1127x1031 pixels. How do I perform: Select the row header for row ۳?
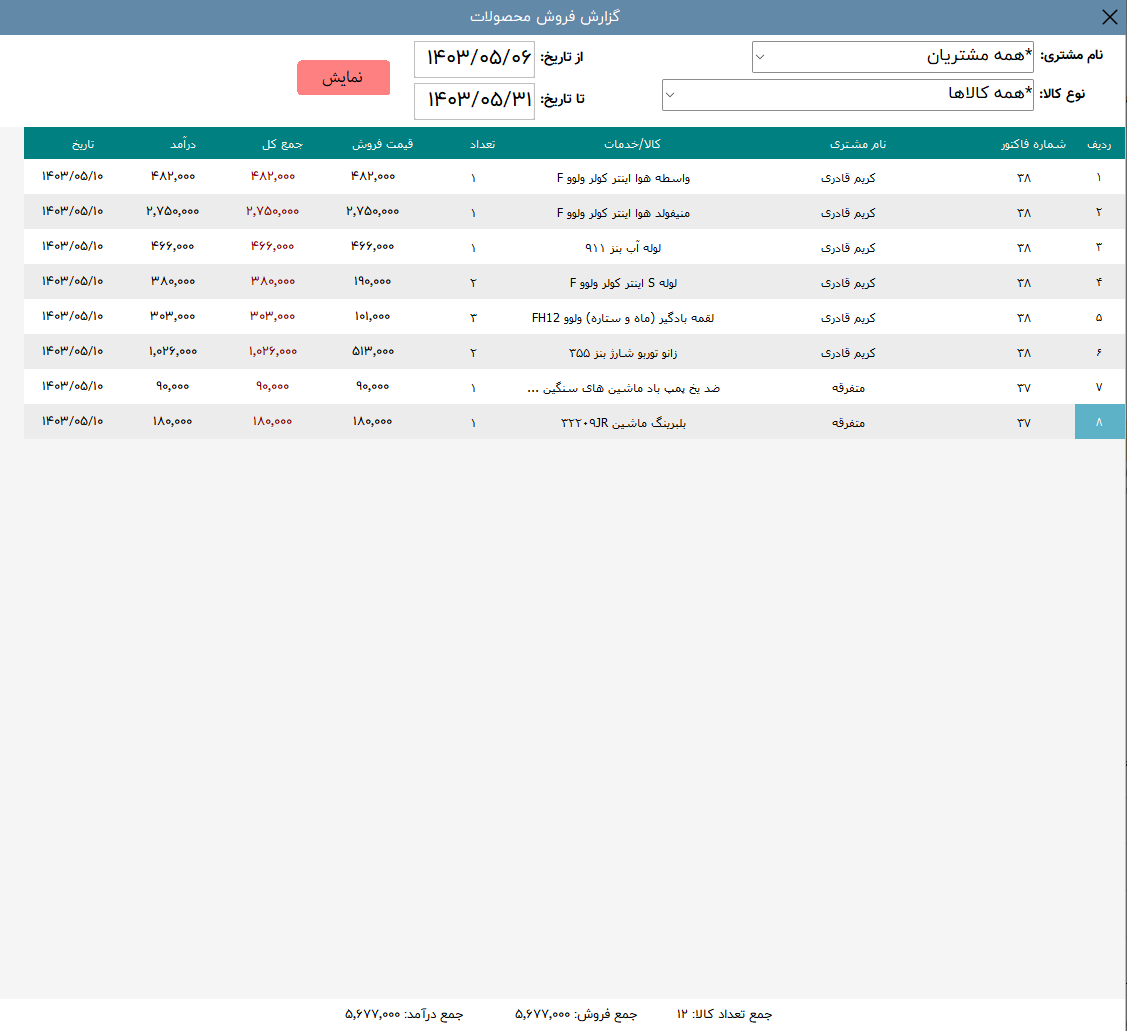point(1099,247)
